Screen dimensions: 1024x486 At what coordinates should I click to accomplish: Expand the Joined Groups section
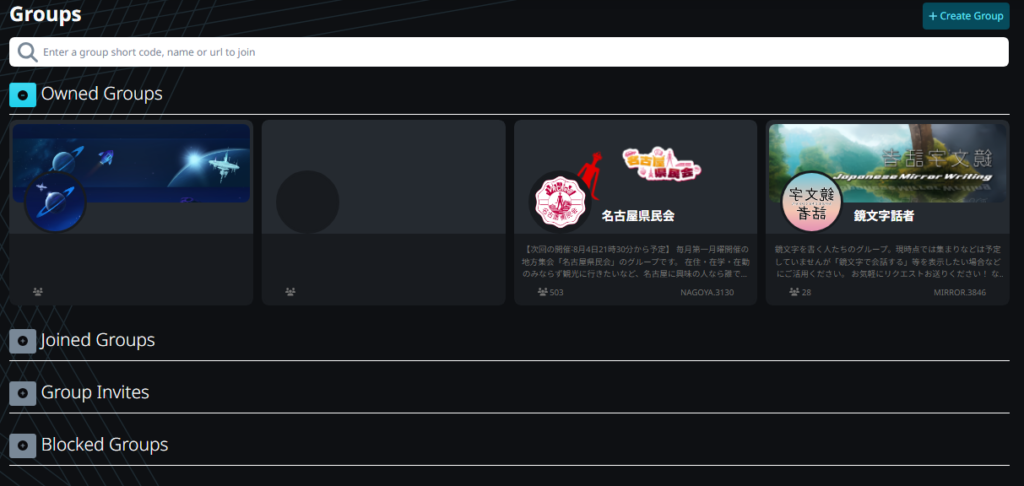[x=23, y=341]
